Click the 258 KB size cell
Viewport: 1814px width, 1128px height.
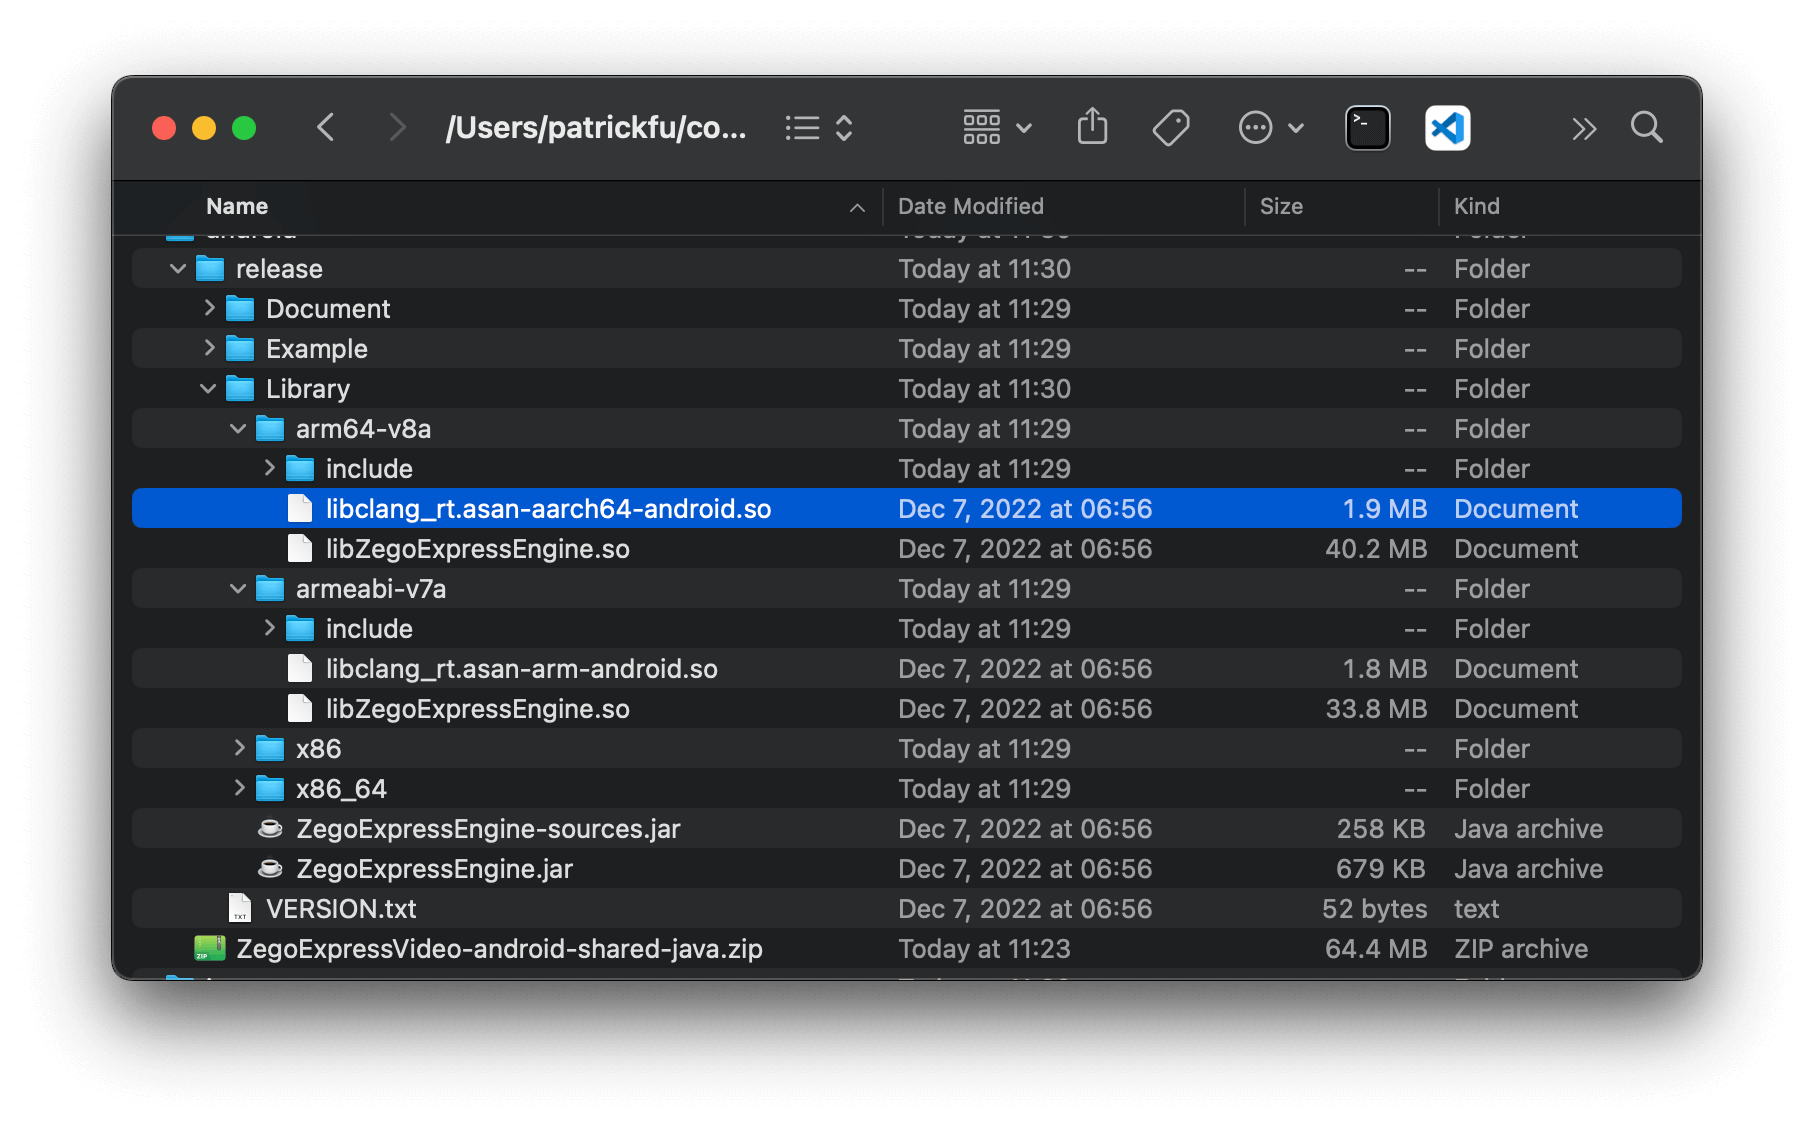pos(1381,829)
